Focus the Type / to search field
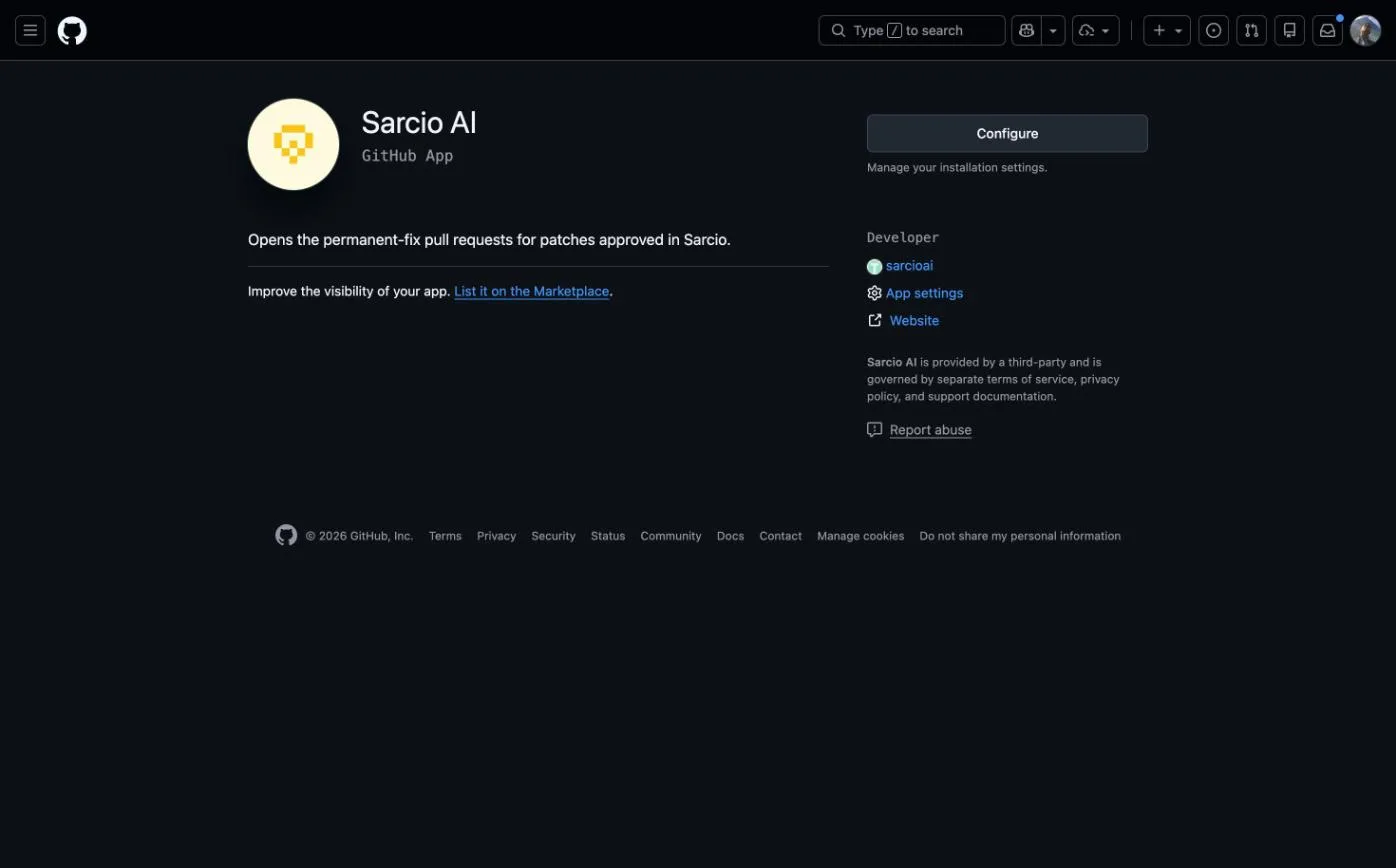 pos(912,30)
